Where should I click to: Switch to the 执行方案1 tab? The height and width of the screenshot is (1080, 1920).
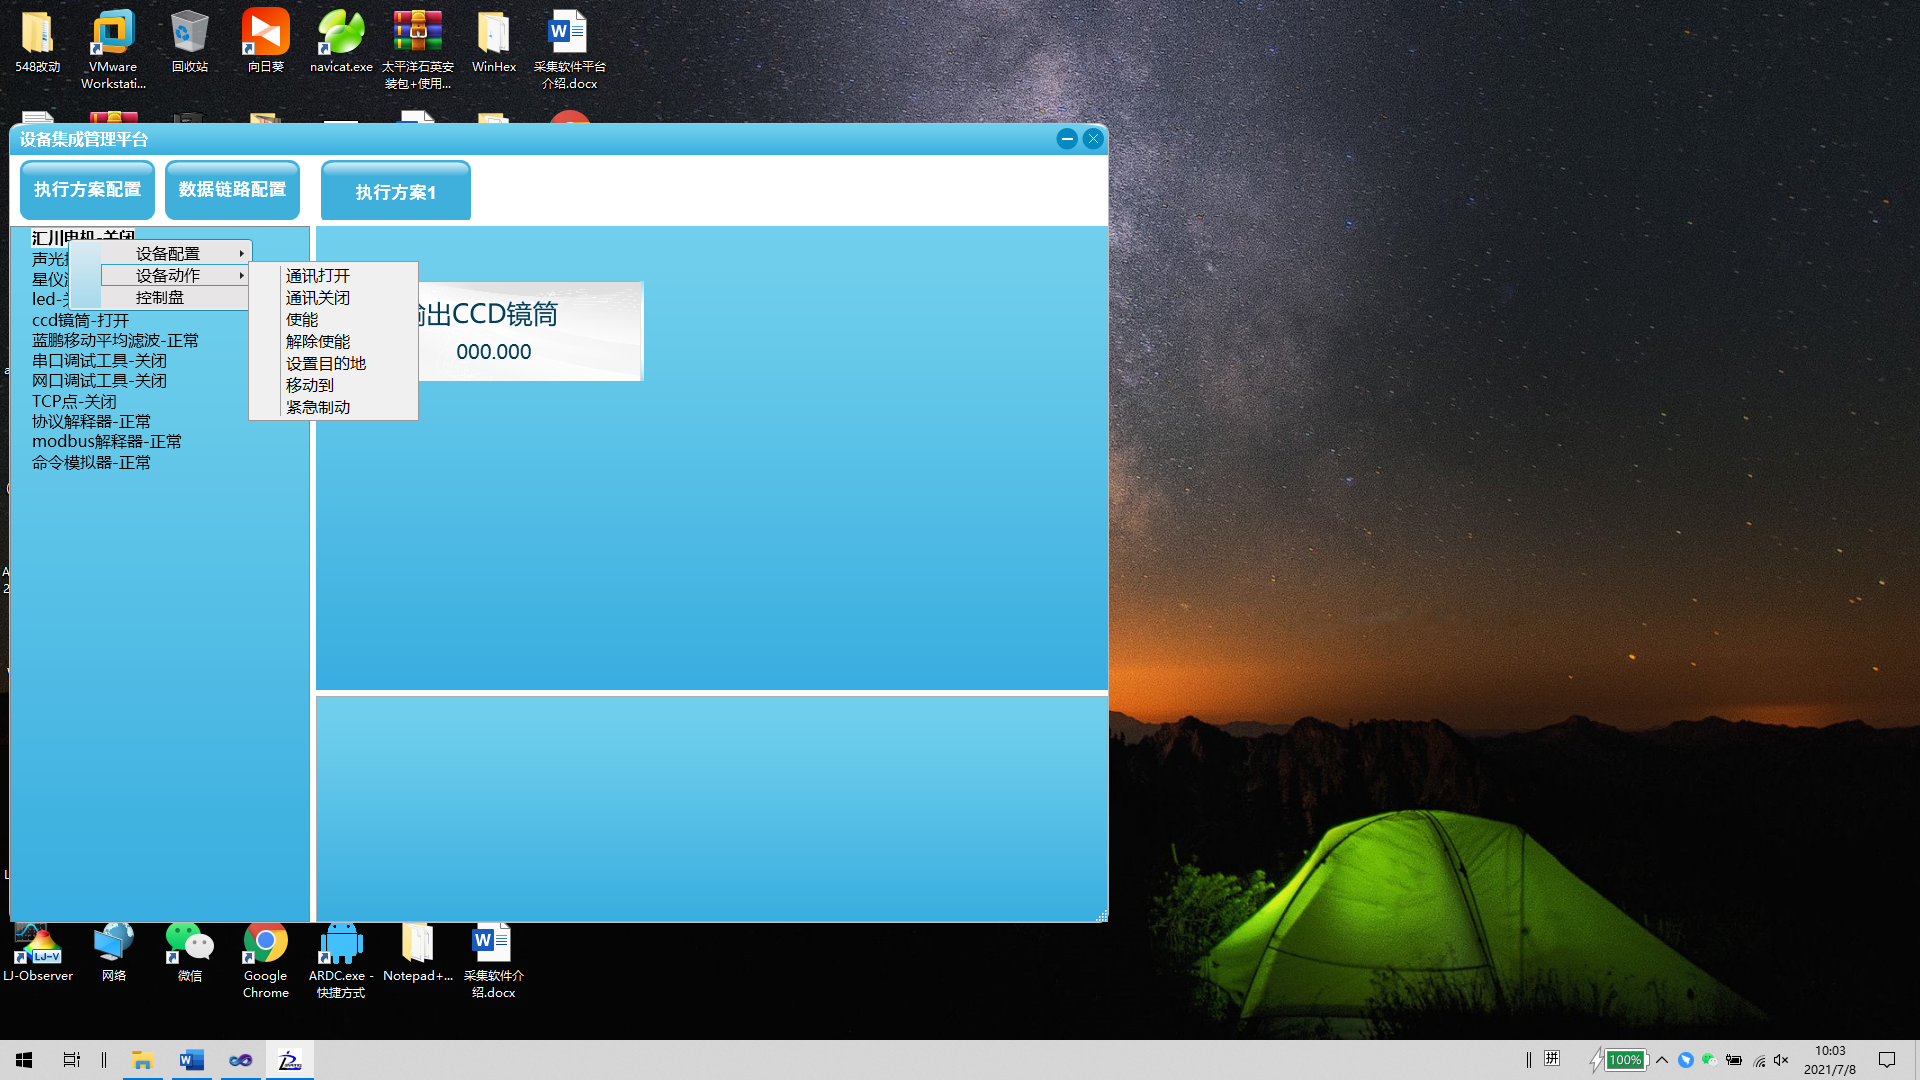tap(395, 192)
